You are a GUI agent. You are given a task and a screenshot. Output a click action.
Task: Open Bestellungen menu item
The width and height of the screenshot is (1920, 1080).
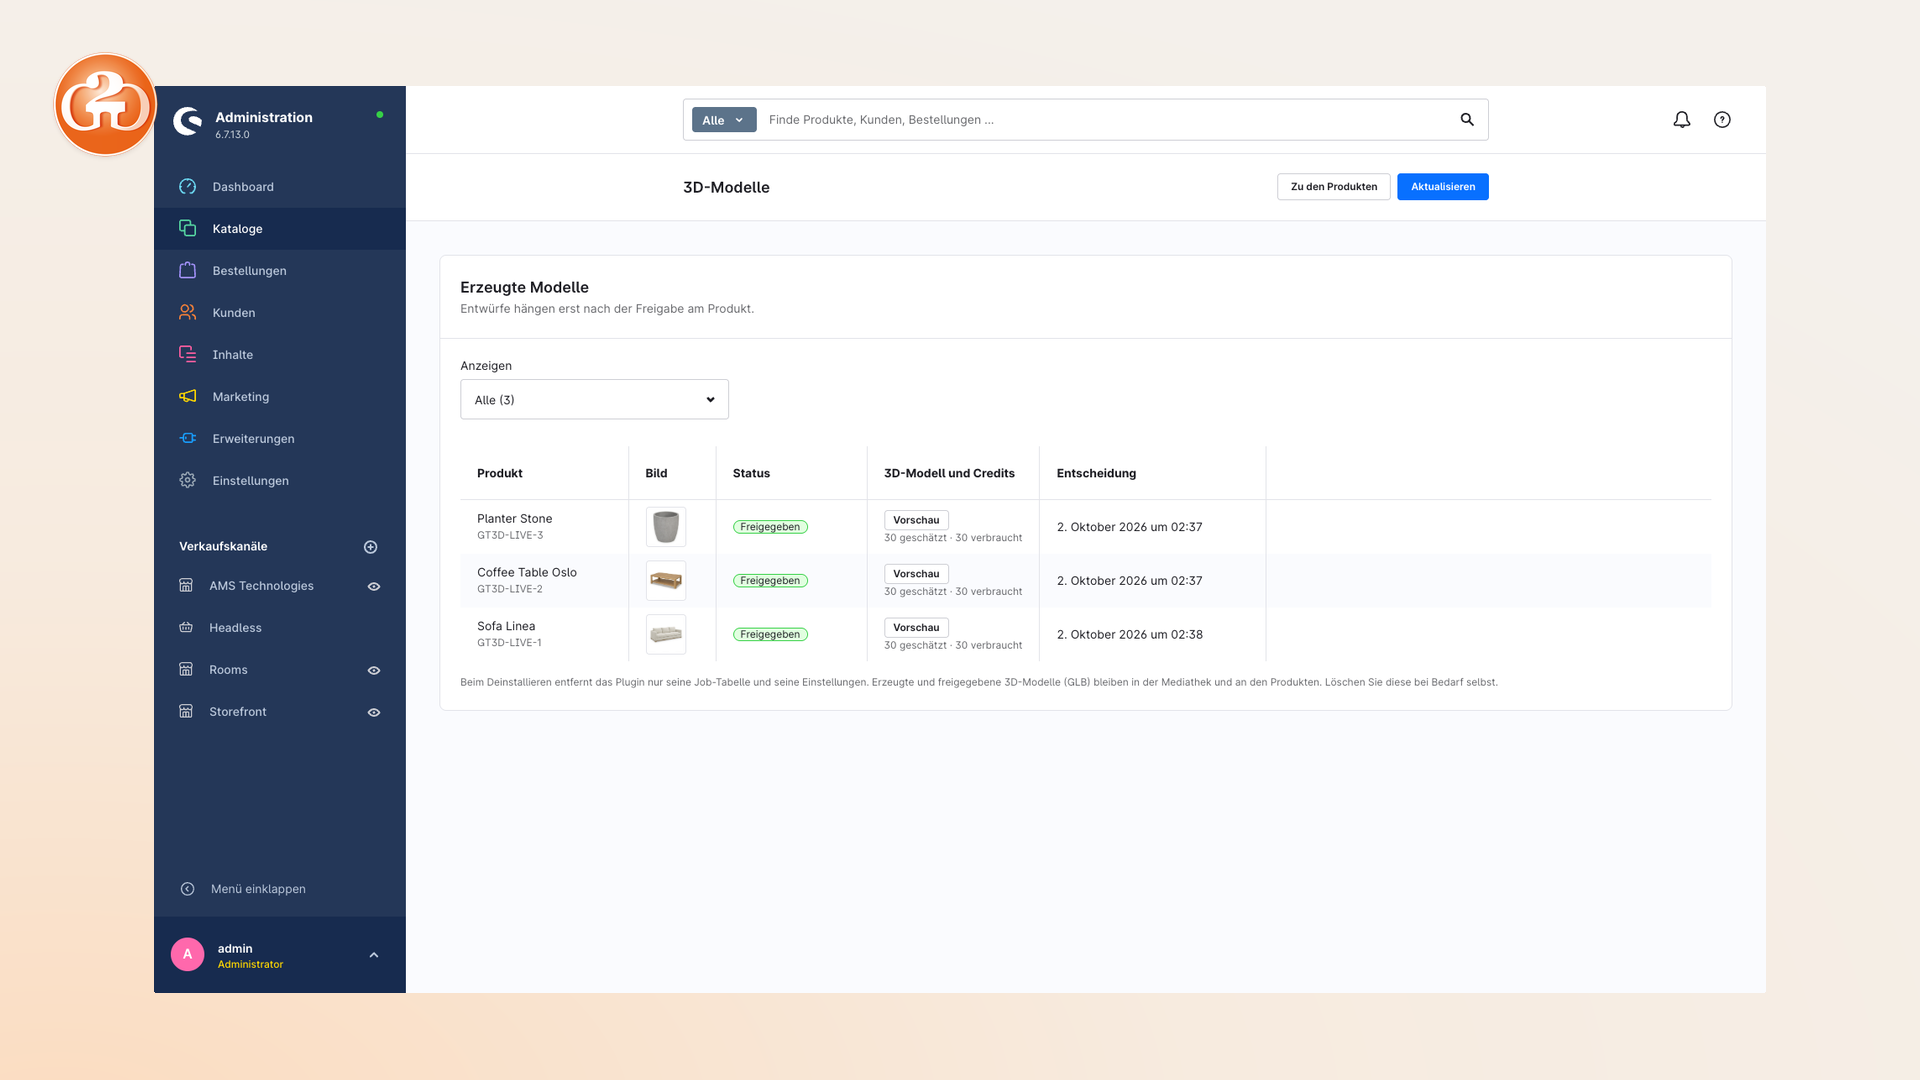pos(280,271)
